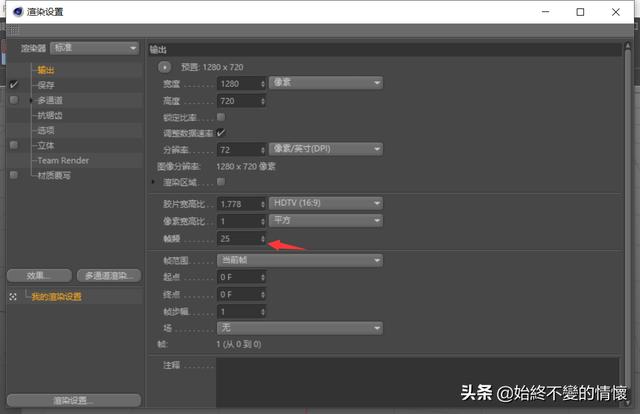Click the 终点 field showing 0 F
640x414 pixels.
tap(238, 294)
